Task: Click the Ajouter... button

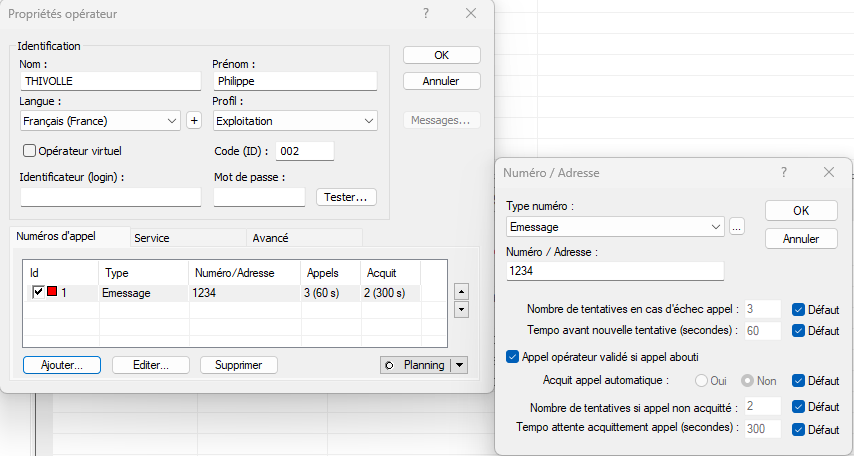Action: coord(61,365)
